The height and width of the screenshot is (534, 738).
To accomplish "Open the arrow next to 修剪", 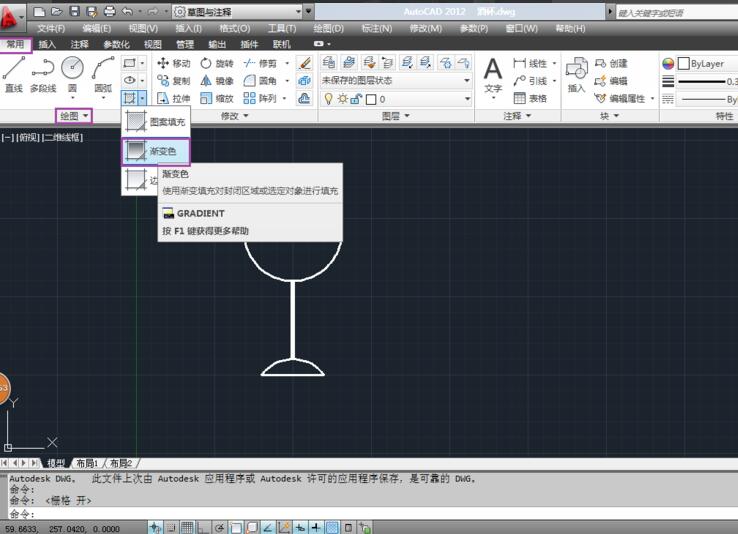I will click(x=287, y=63).
